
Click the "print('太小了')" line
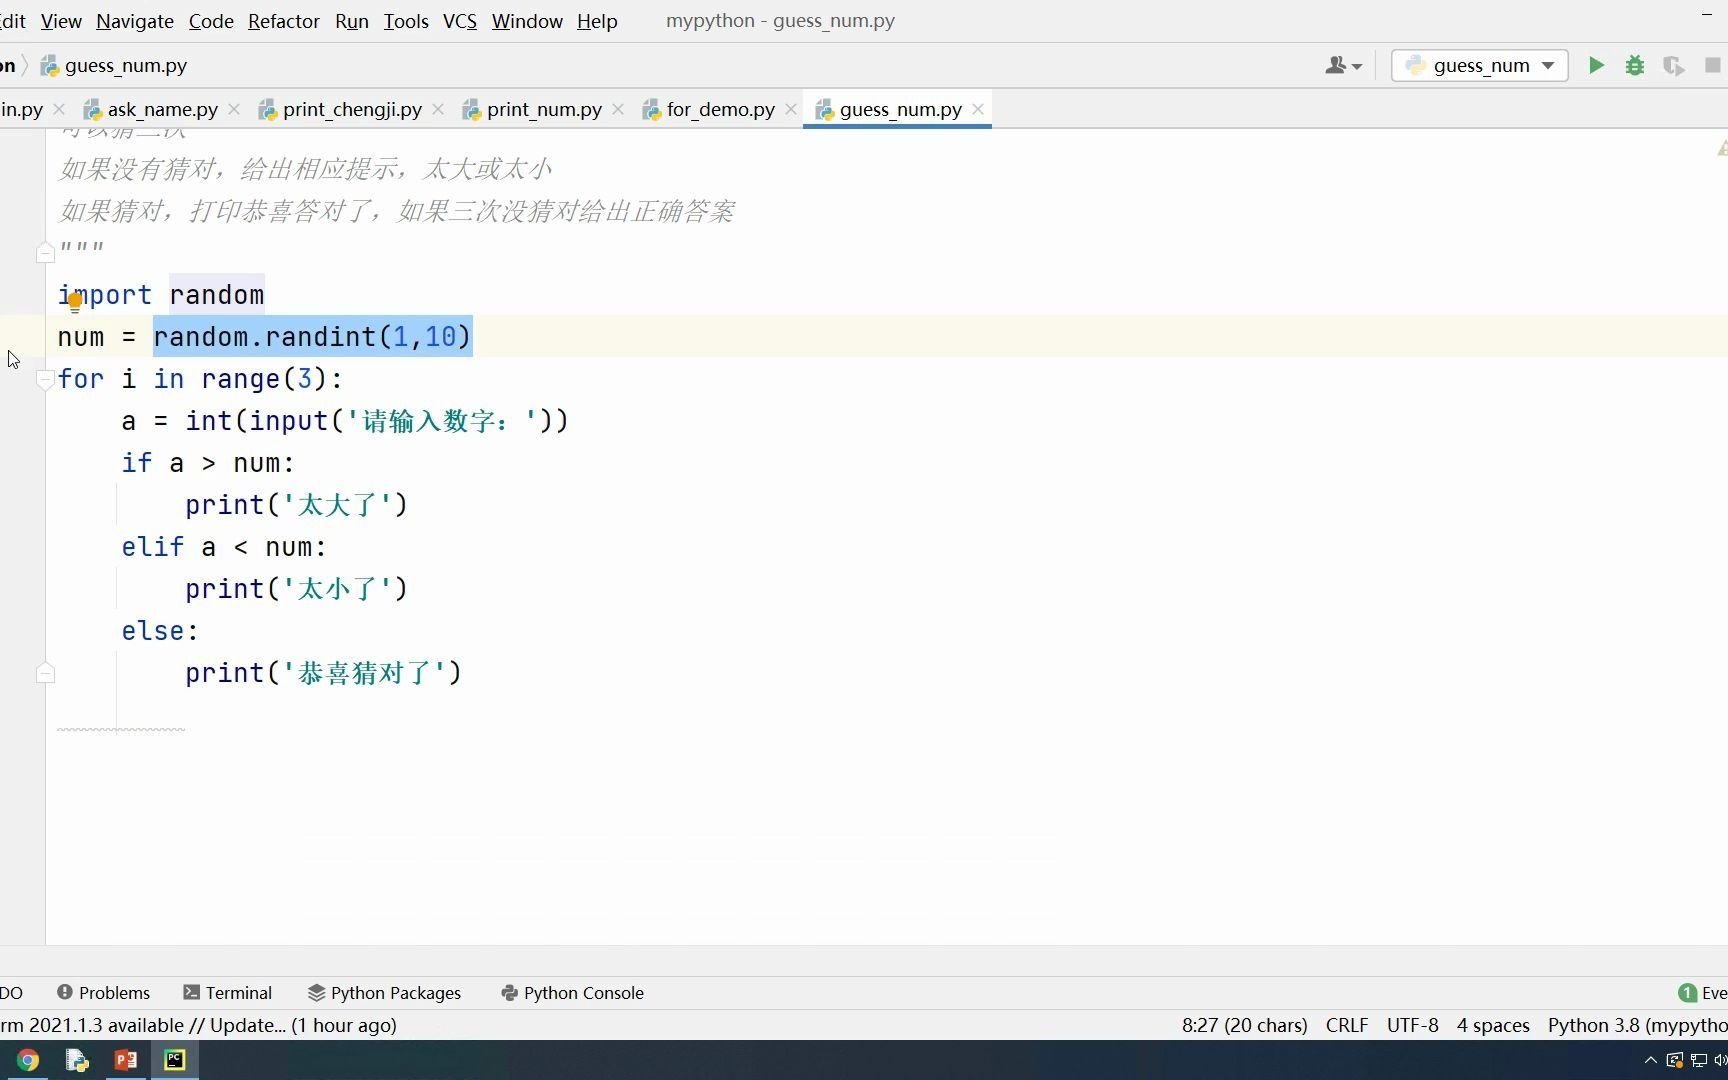pos(296,589)
